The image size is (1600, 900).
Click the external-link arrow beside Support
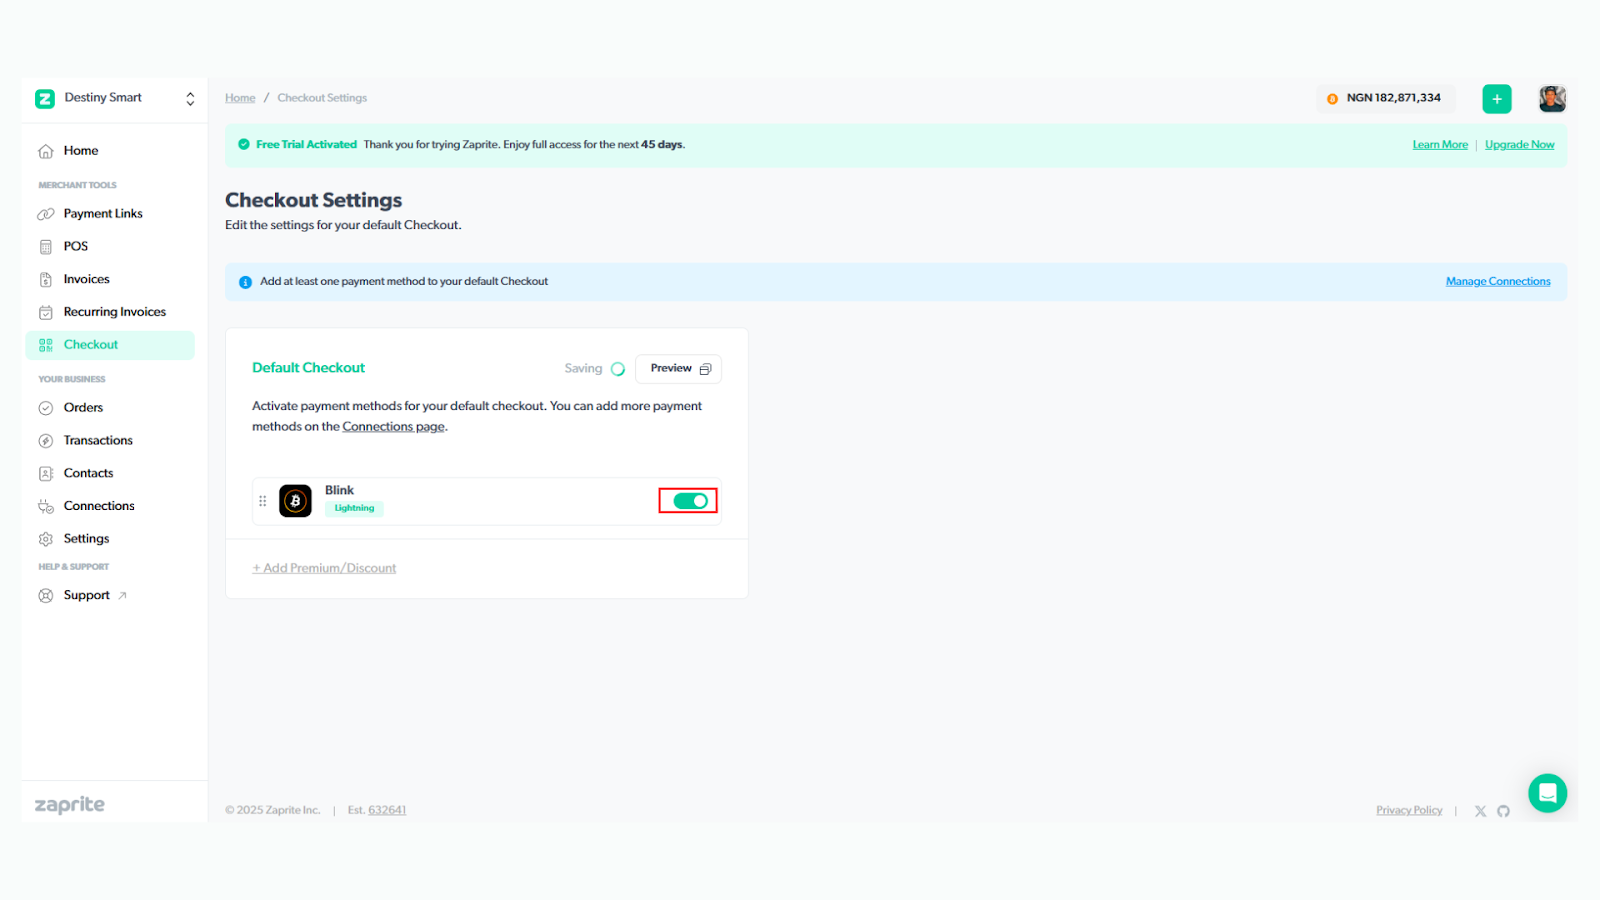tap(123, 595)
